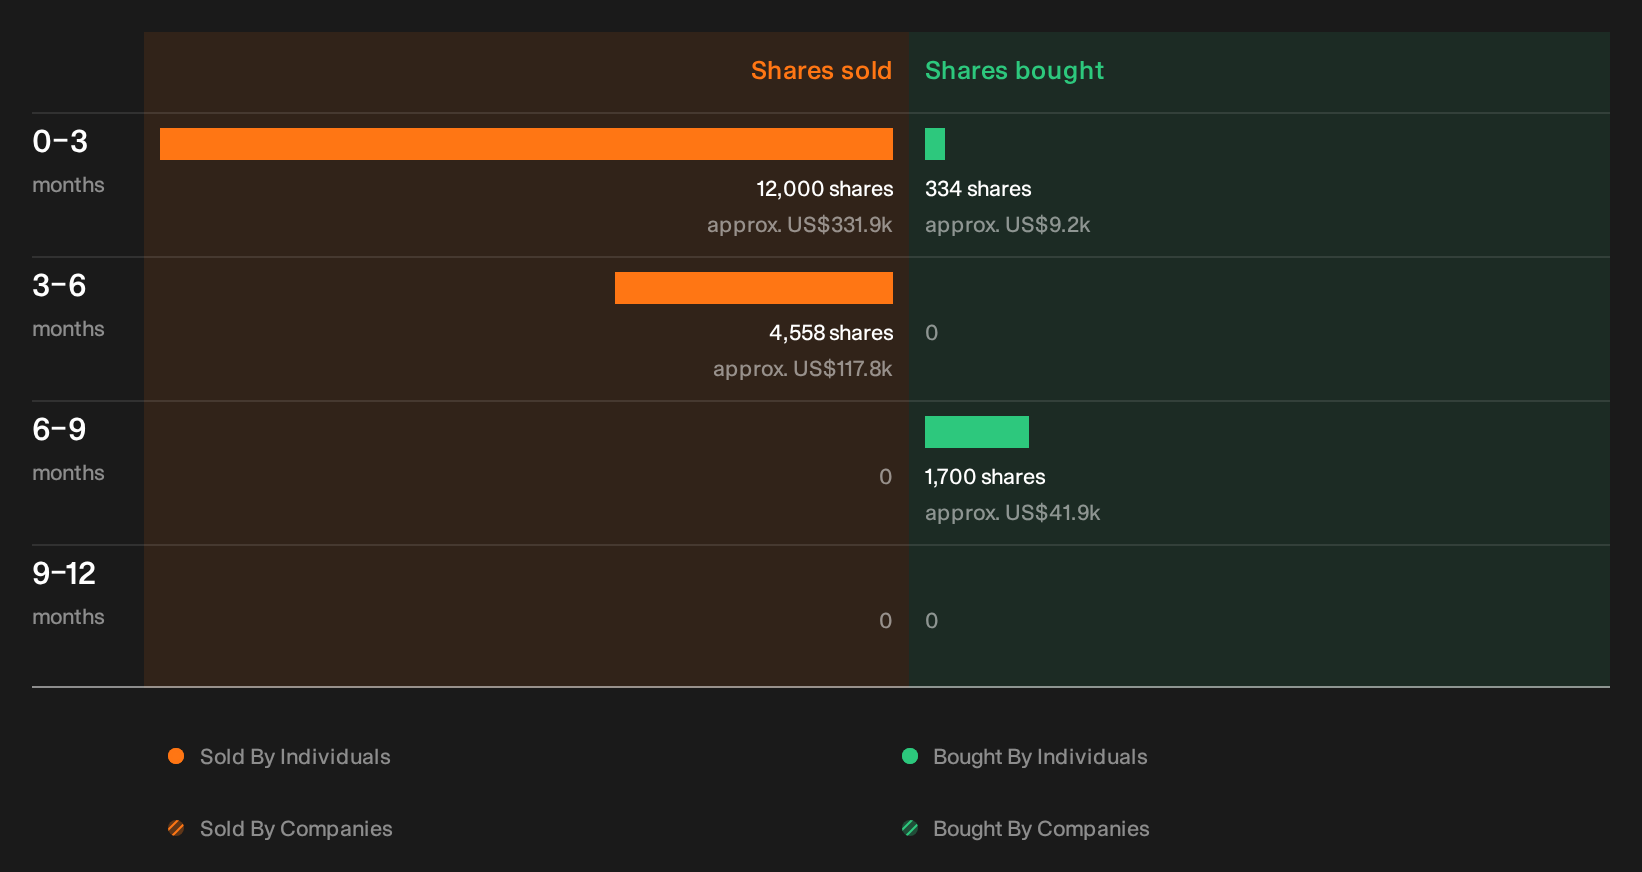Viewport: 1642px width, 872px height.
Task: Click the zero sold value in 6-9 months row
Action: point(886,477)
